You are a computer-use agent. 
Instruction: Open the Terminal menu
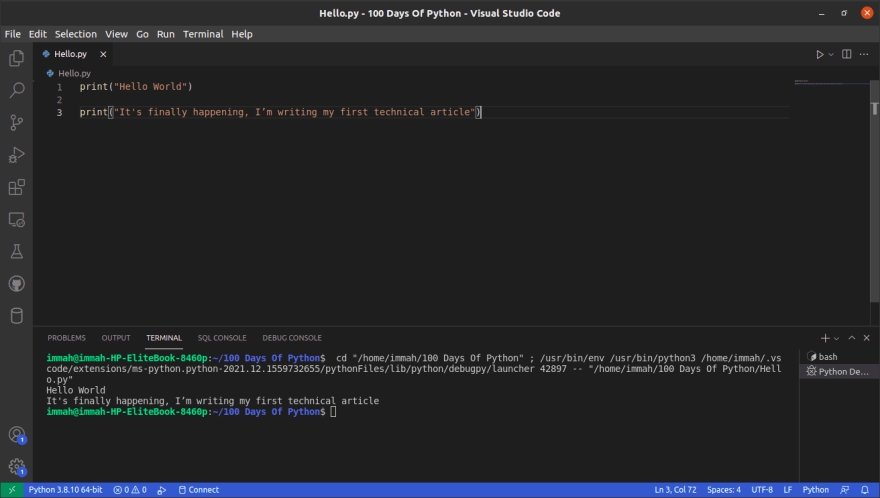coord(203,34)
